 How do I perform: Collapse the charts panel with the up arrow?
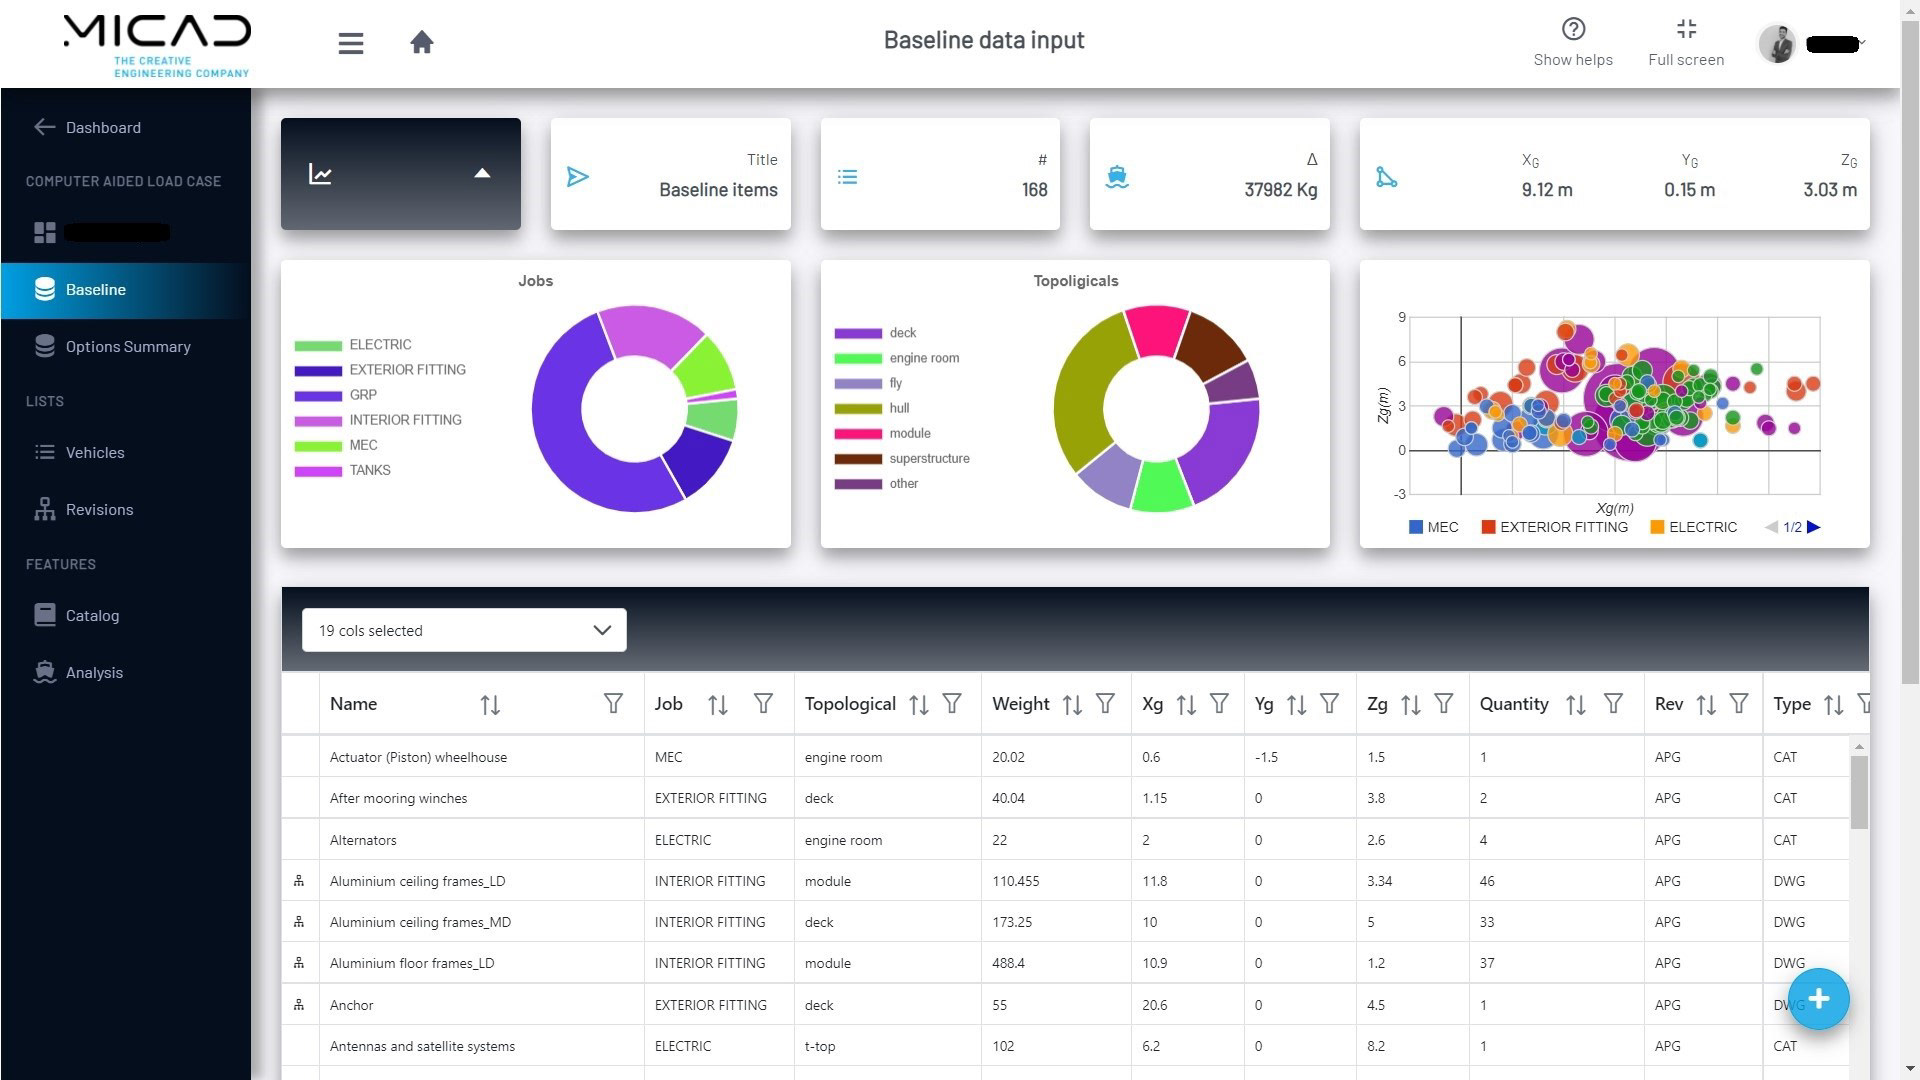(482, 173)
